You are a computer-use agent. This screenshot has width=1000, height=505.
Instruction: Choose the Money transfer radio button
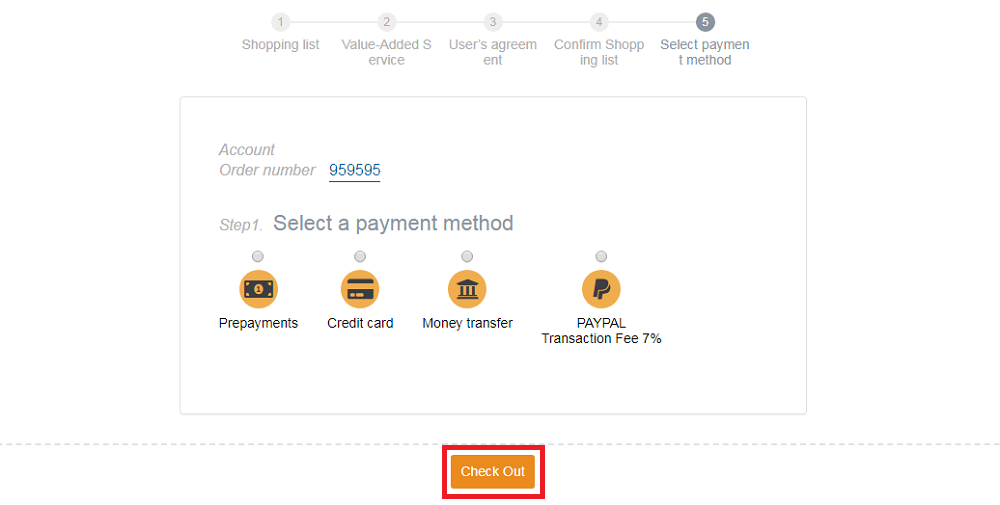[467, 256]
